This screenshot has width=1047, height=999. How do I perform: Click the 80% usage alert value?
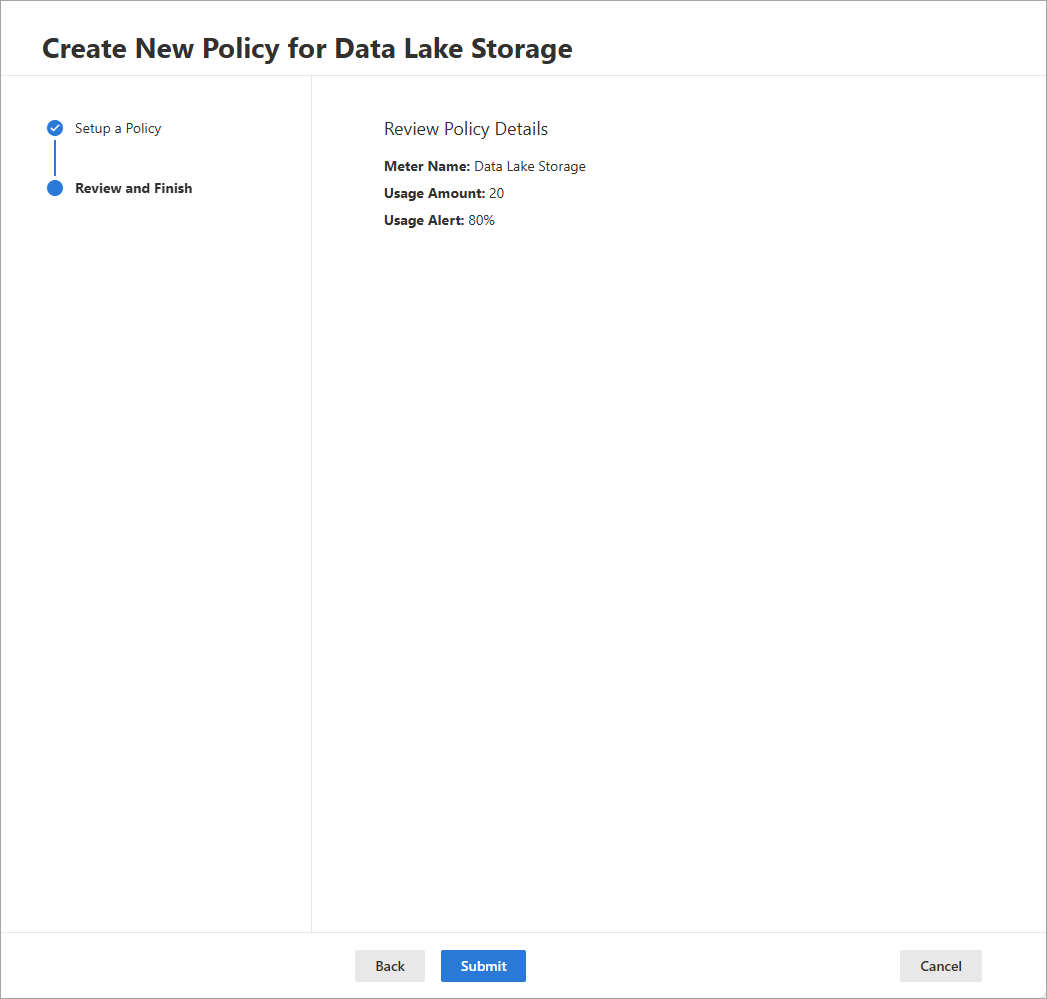tap(482, 220)
